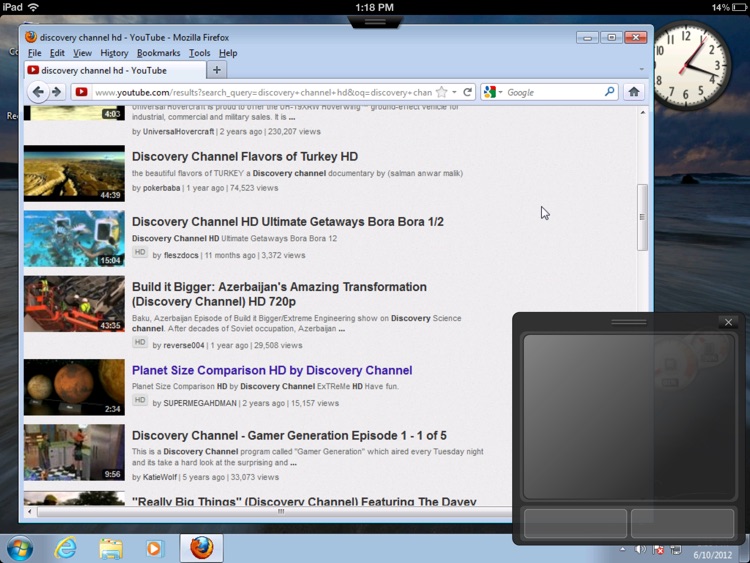Open the Windows Start orb

coord(20,548)
